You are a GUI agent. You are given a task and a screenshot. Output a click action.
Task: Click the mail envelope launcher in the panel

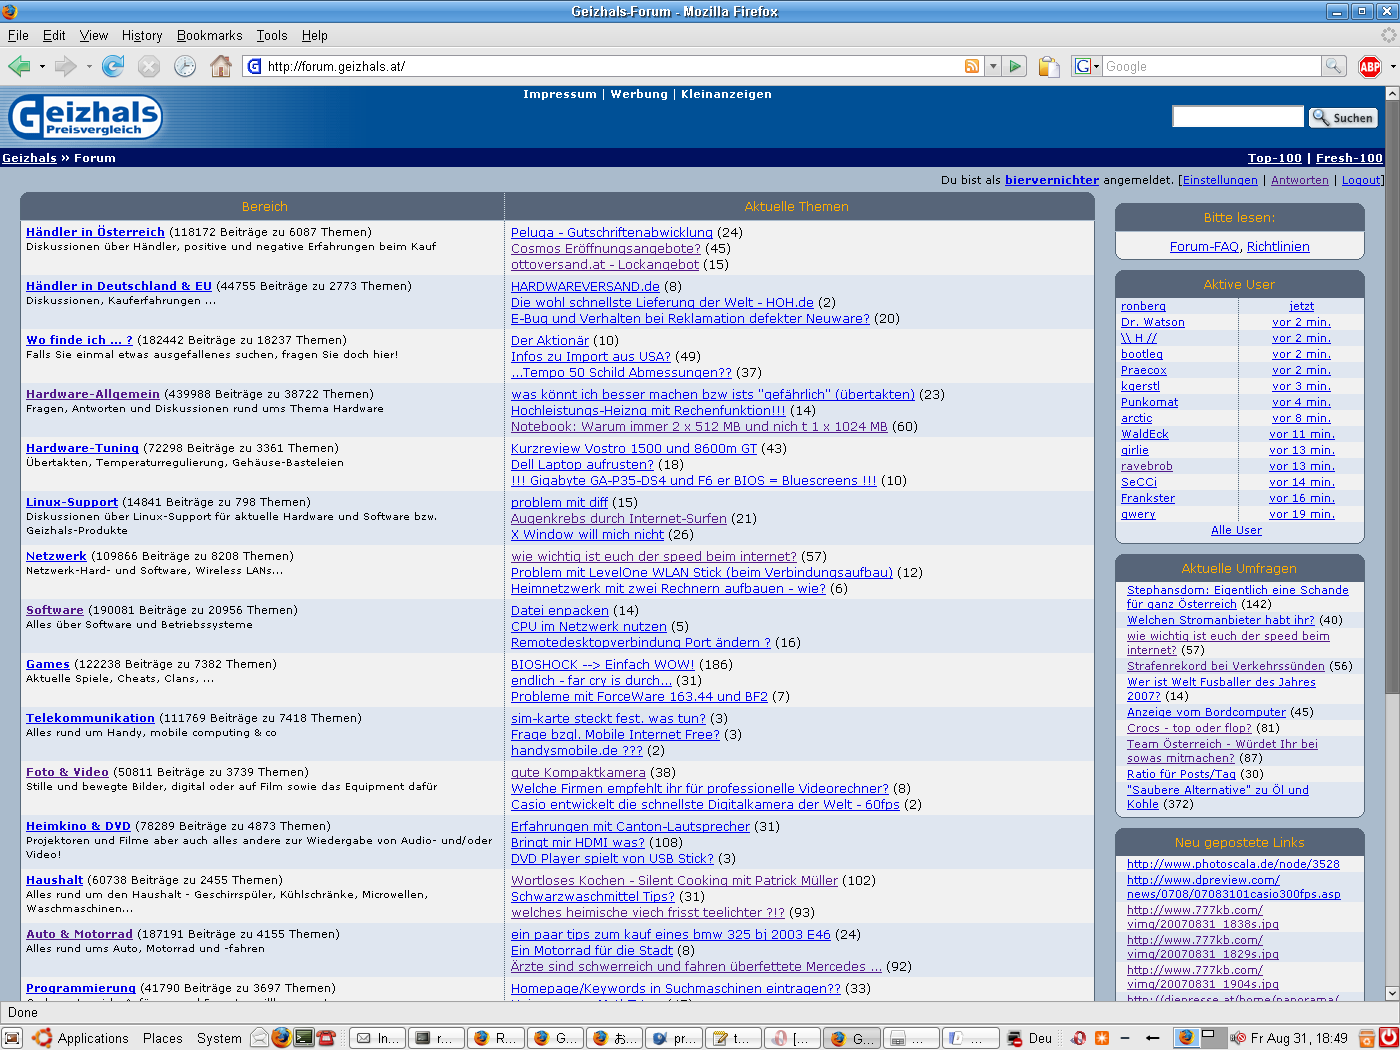259,1037
